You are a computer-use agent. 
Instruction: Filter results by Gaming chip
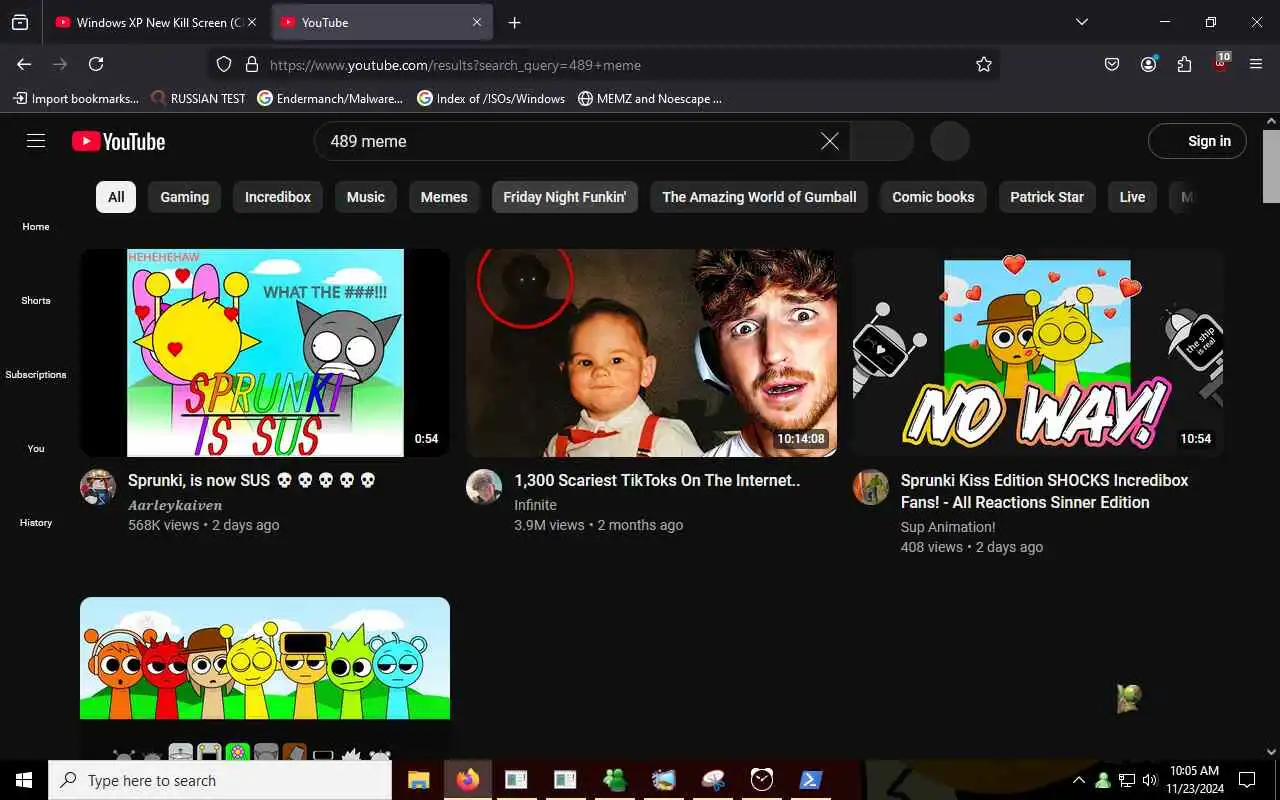(185, 197)
